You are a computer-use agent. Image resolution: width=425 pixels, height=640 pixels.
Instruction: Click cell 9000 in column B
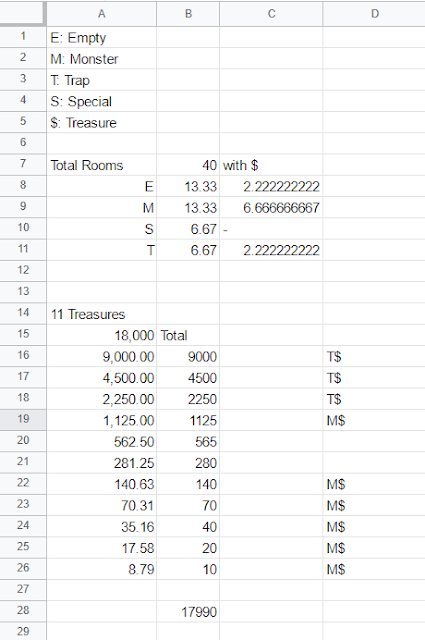point(188,356)
